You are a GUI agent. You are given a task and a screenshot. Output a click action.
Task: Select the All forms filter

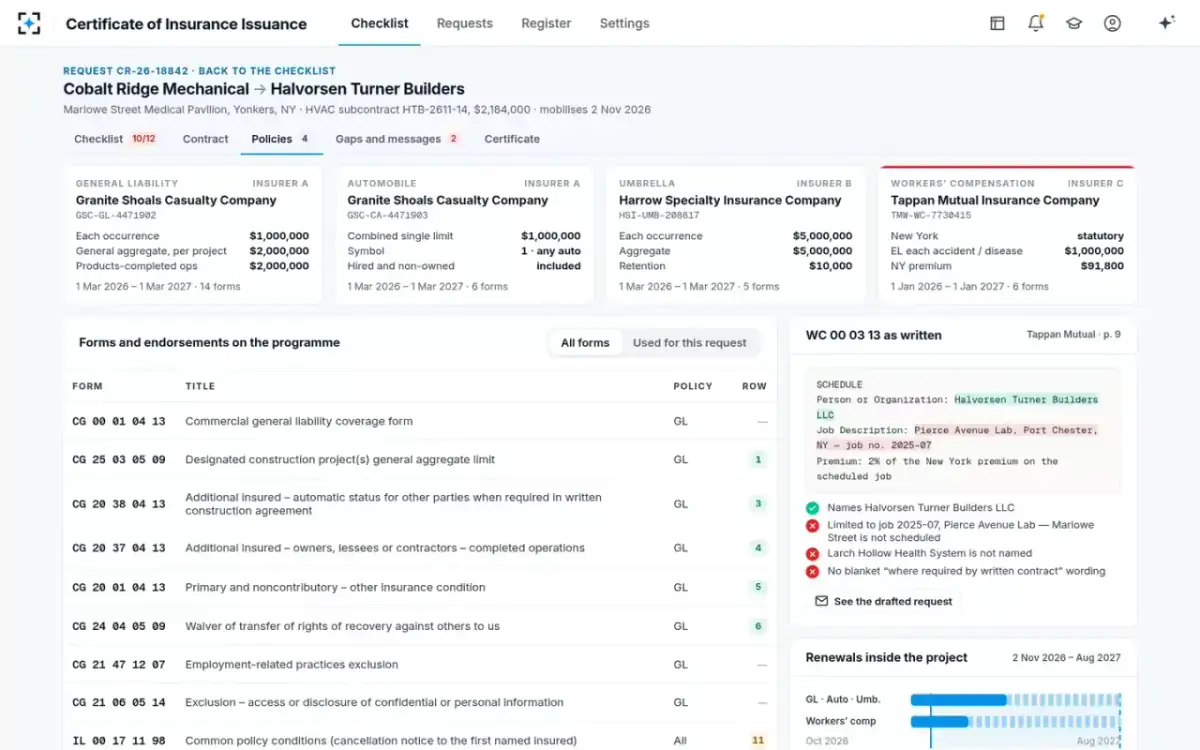585,343
